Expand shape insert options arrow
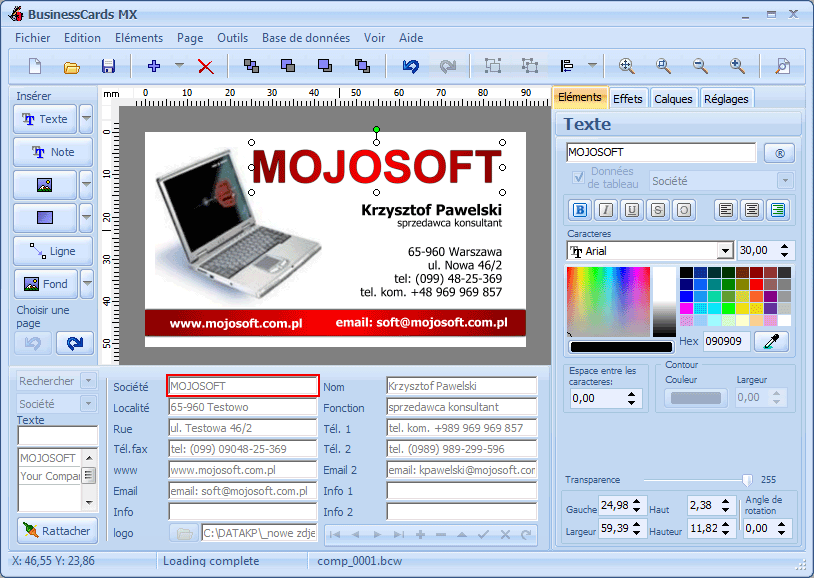Screen dimensions: 814x578 (x=86, y=218)
